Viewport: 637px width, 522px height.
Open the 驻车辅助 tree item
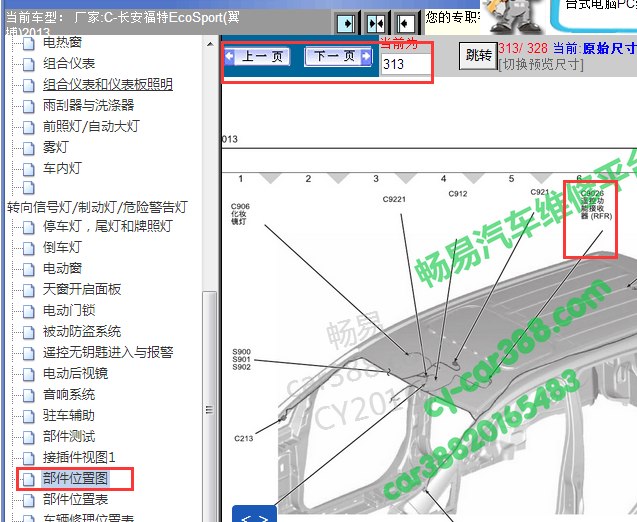(x=69, y=416)
